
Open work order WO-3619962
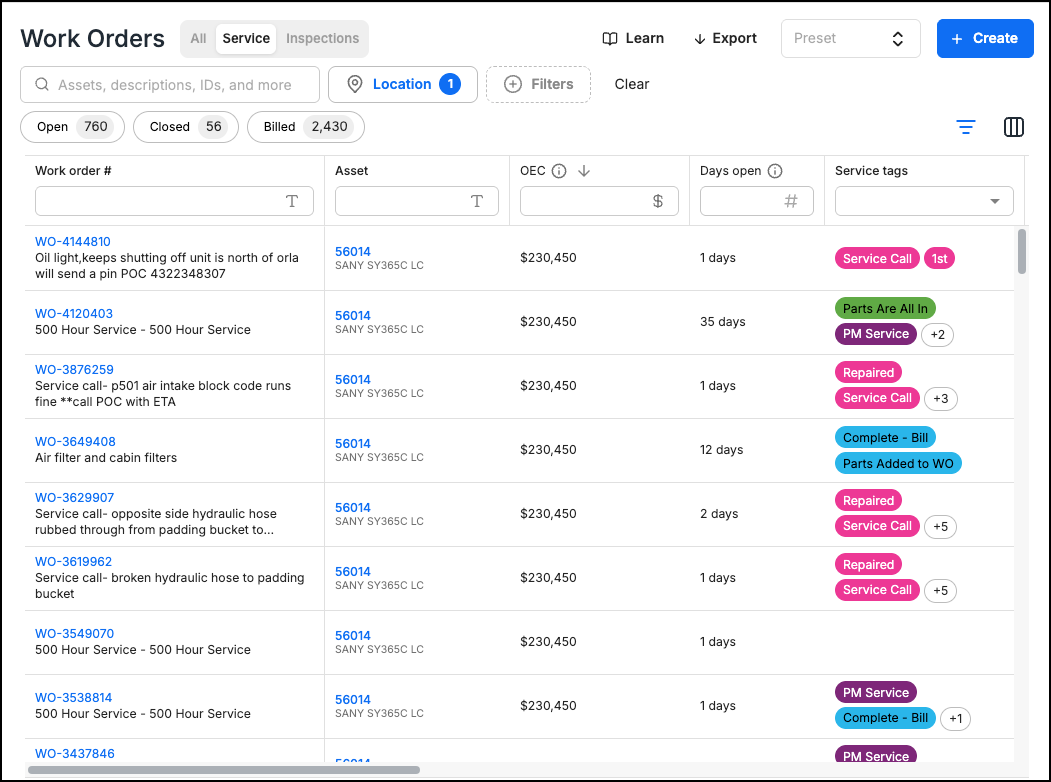point(73,562)
